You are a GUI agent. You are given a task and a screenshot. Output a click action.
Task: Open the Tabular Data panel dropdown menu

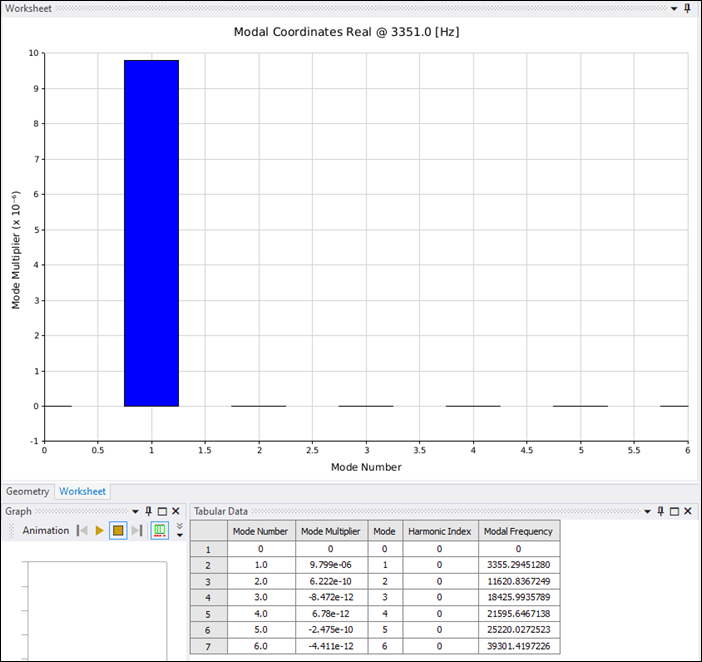click(x=649, y=511)
